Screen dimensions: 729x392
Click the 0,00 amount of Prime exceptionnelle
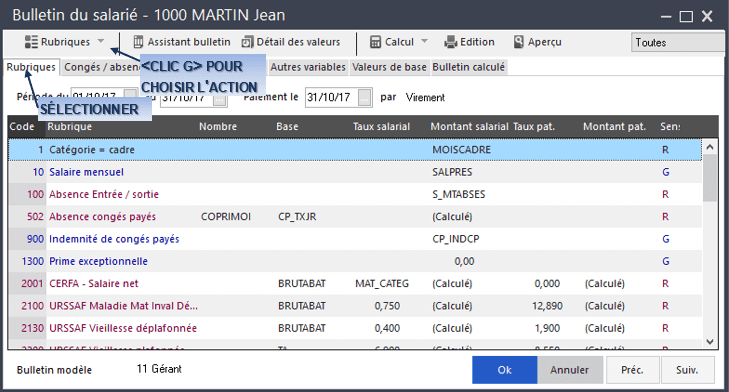tap(464, 261)
